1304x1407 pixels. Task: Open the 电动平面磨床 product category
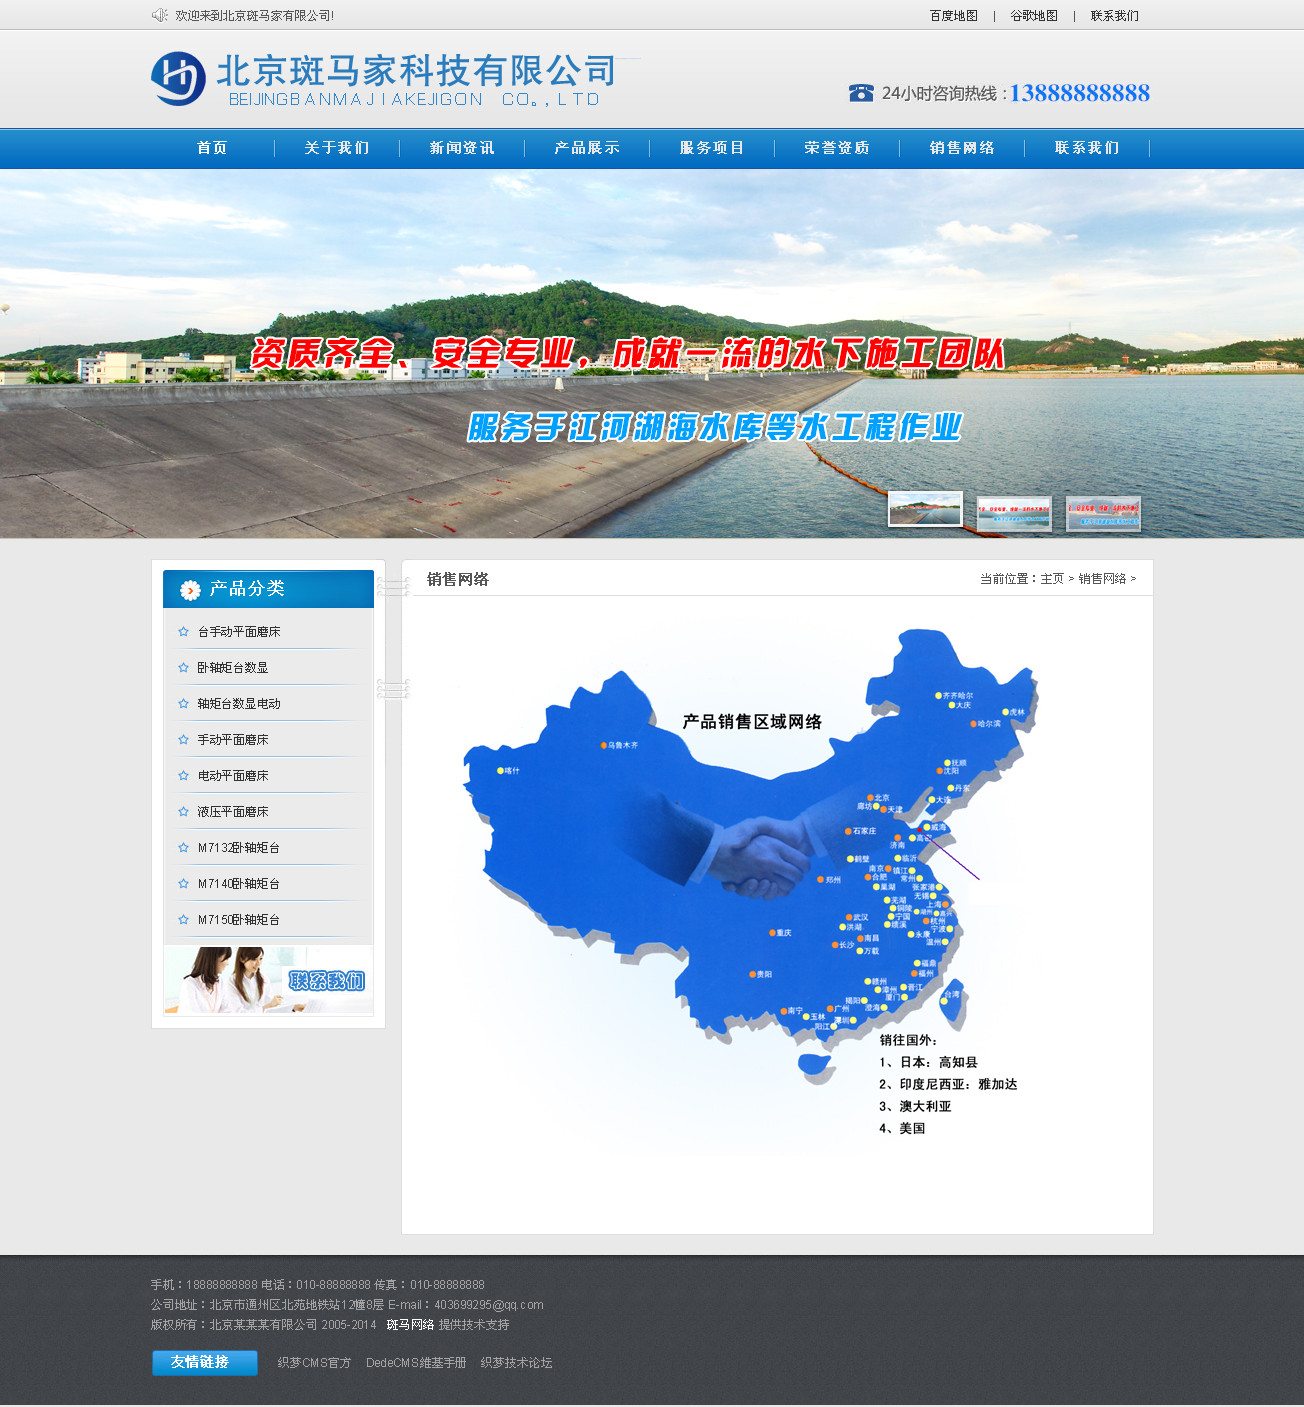233,776
